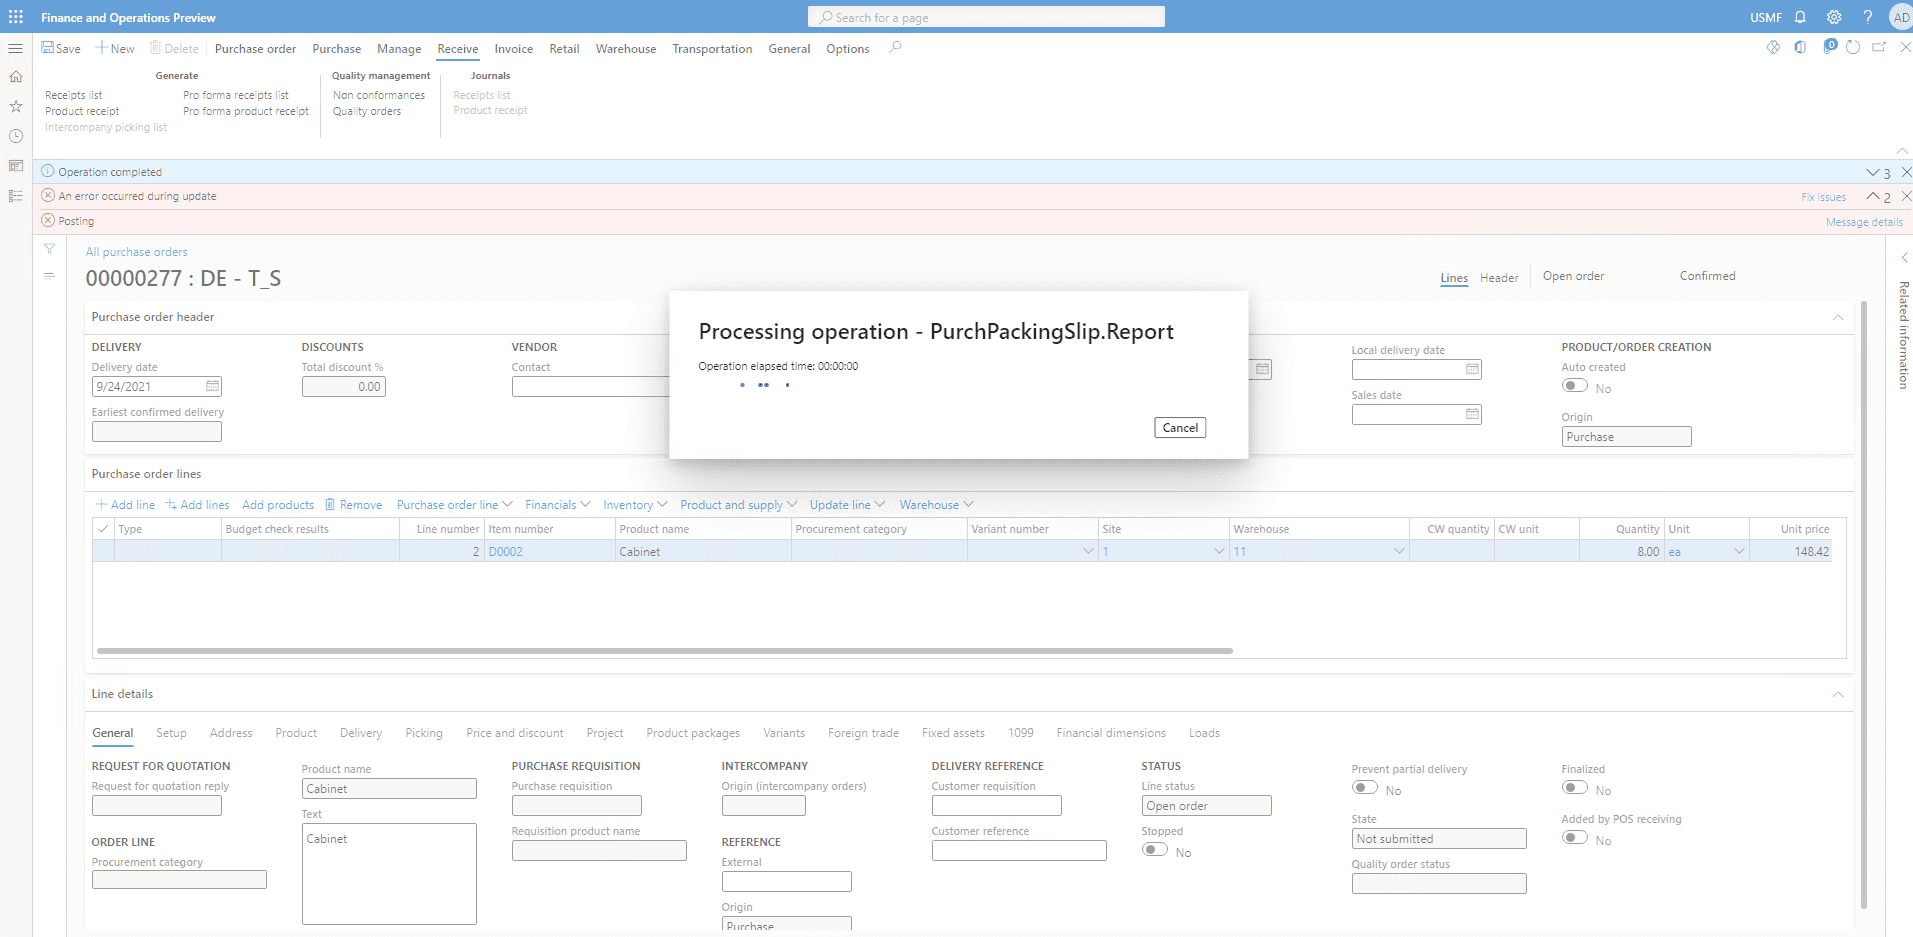Switch to Header view
The image size is (1913, 937).
[1499, 278]
